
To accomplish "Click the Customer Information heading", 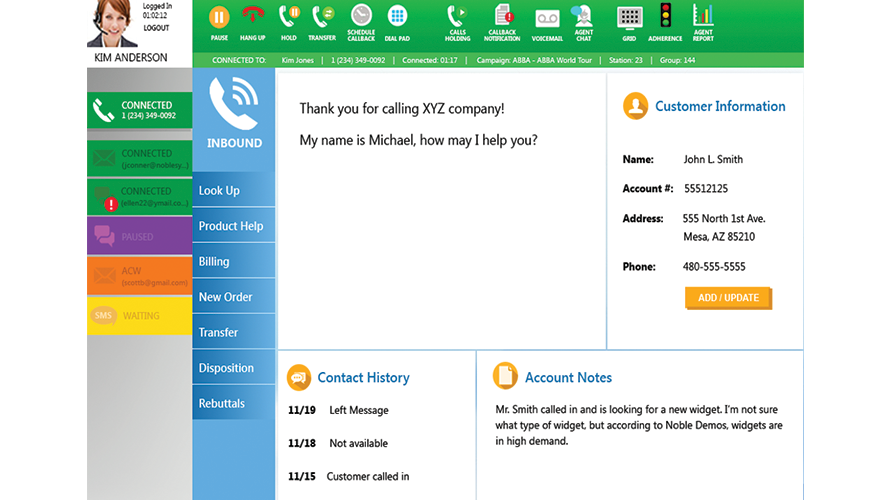I will (x=720, y=106).
